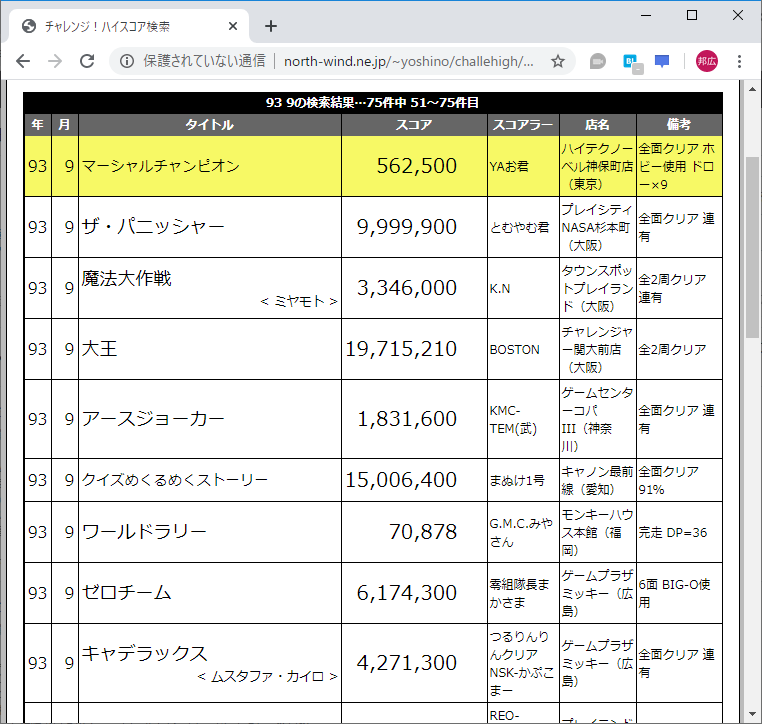The width and height of the screenshot is (762, 724).
Task: Click the 年 column header
Action: 37,125
